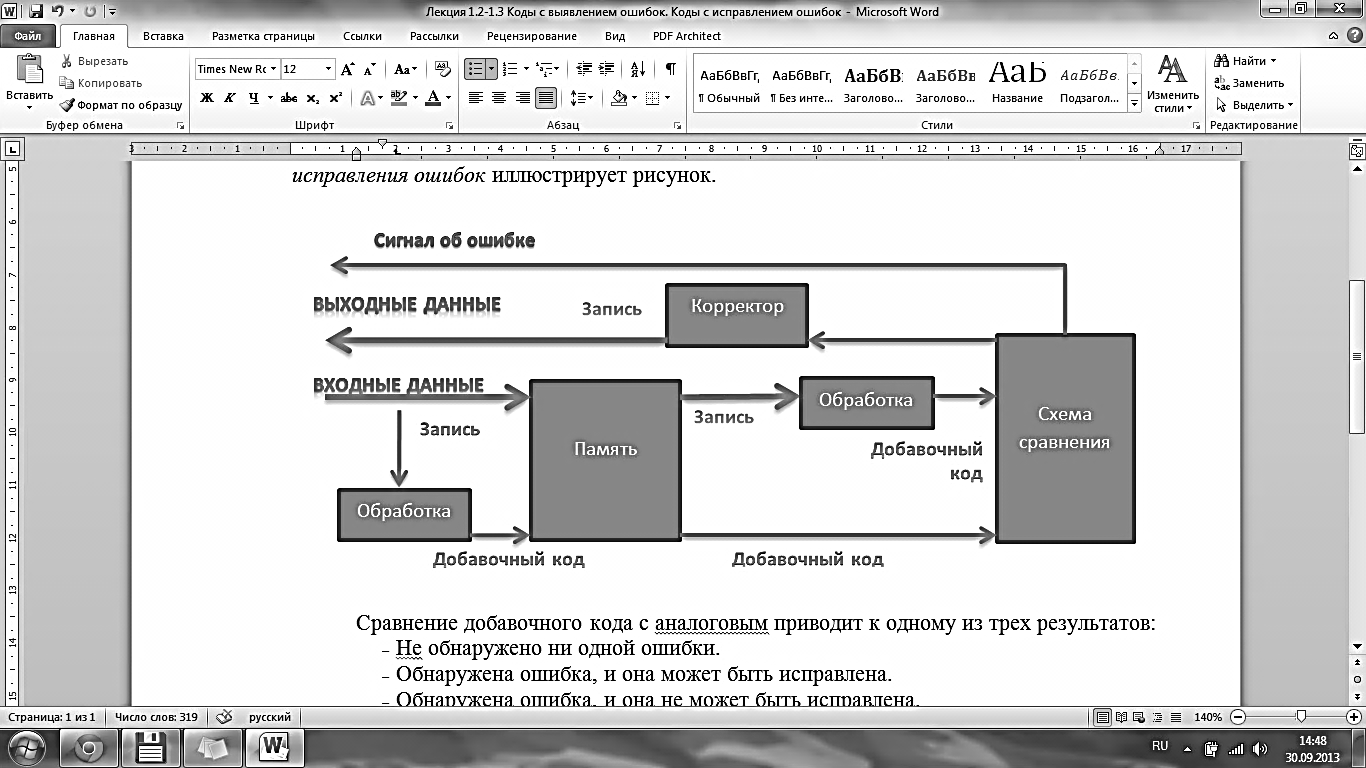Click the spelling check icon in status bar
This screenshot has height=768, width=1366.
(225, 717)
